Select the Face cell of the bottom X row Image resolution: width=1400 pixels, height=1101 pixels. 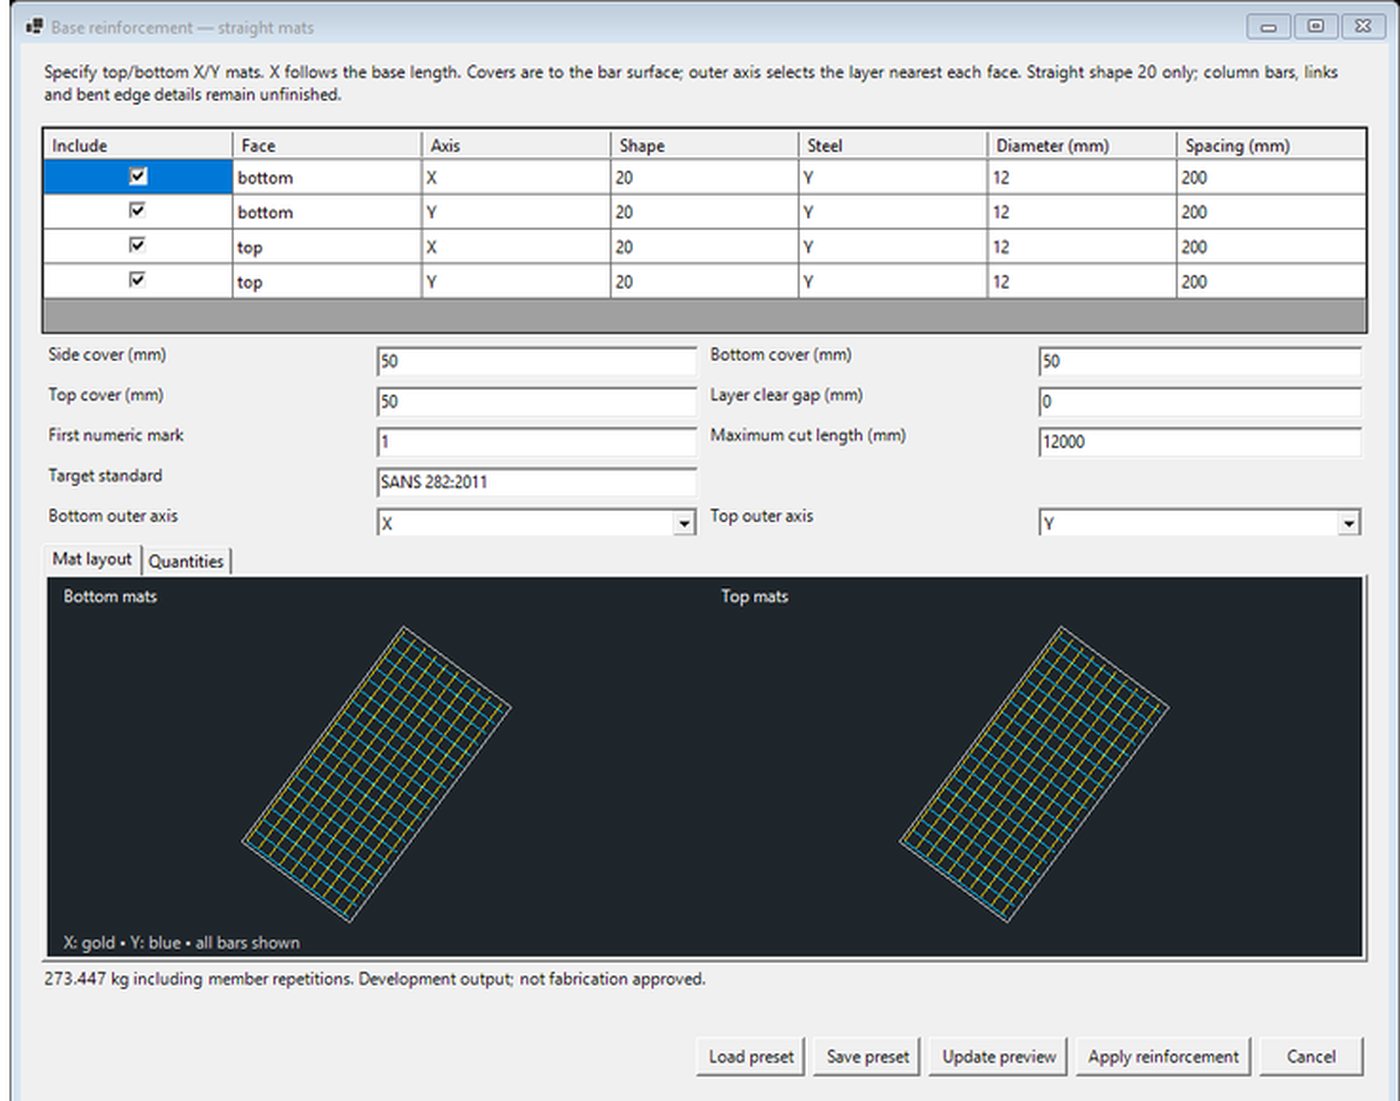coord(327,177)
